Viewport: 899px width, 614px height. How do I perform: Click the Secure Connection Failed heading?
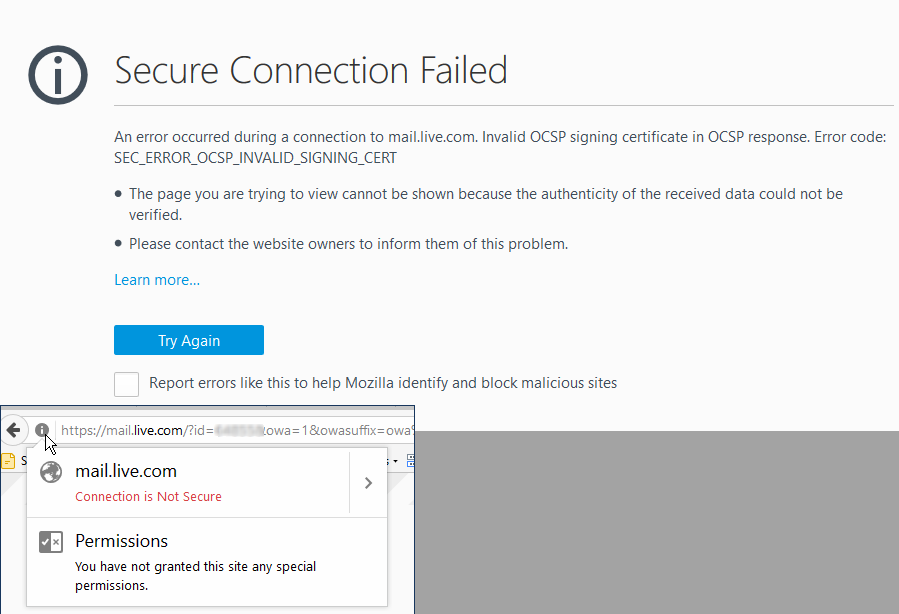(311, 71)
